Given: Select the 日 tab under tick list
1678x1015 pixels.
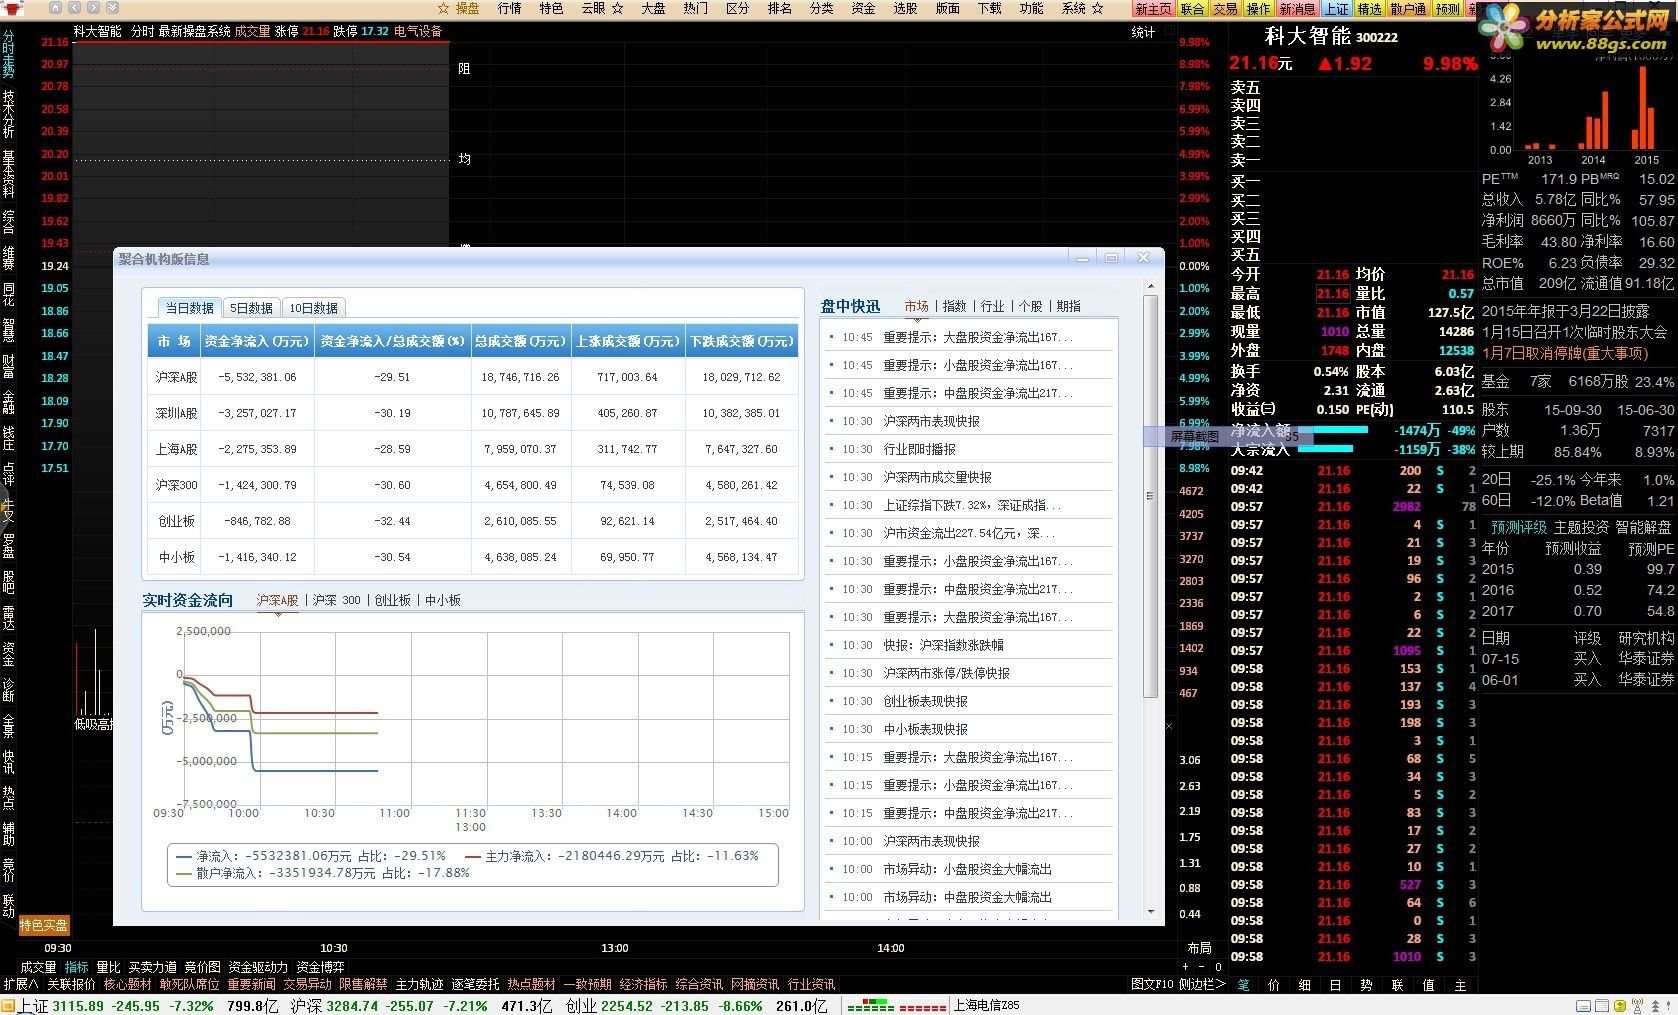Looking at the screenshot, I should 1335,985.
